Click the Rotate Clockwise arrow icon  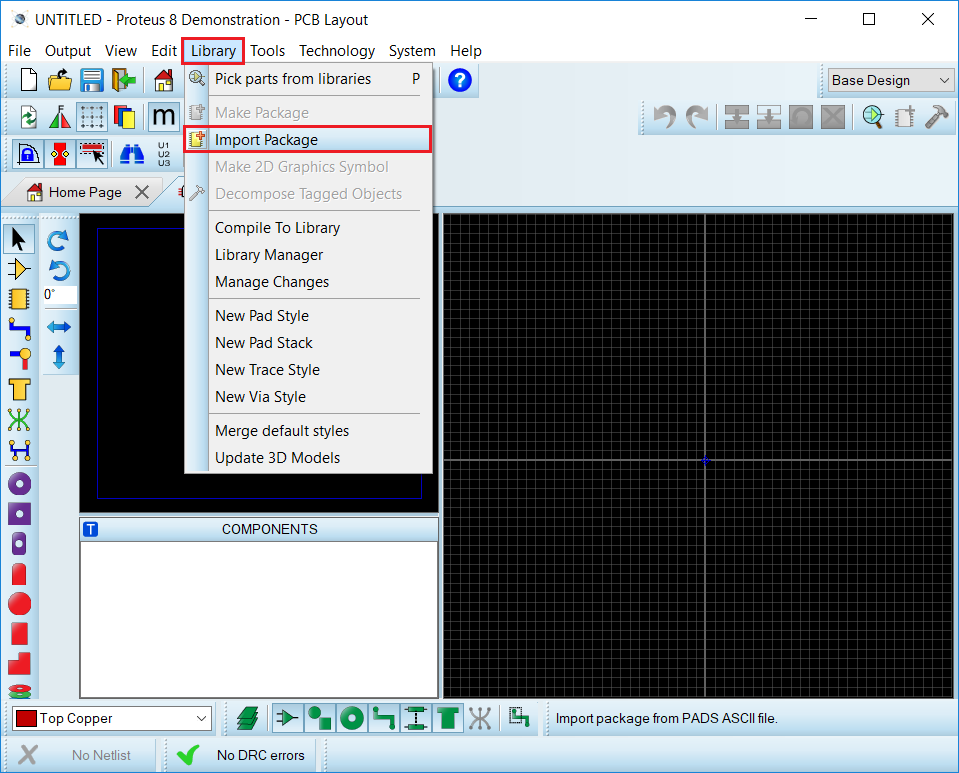pos(59,240)
